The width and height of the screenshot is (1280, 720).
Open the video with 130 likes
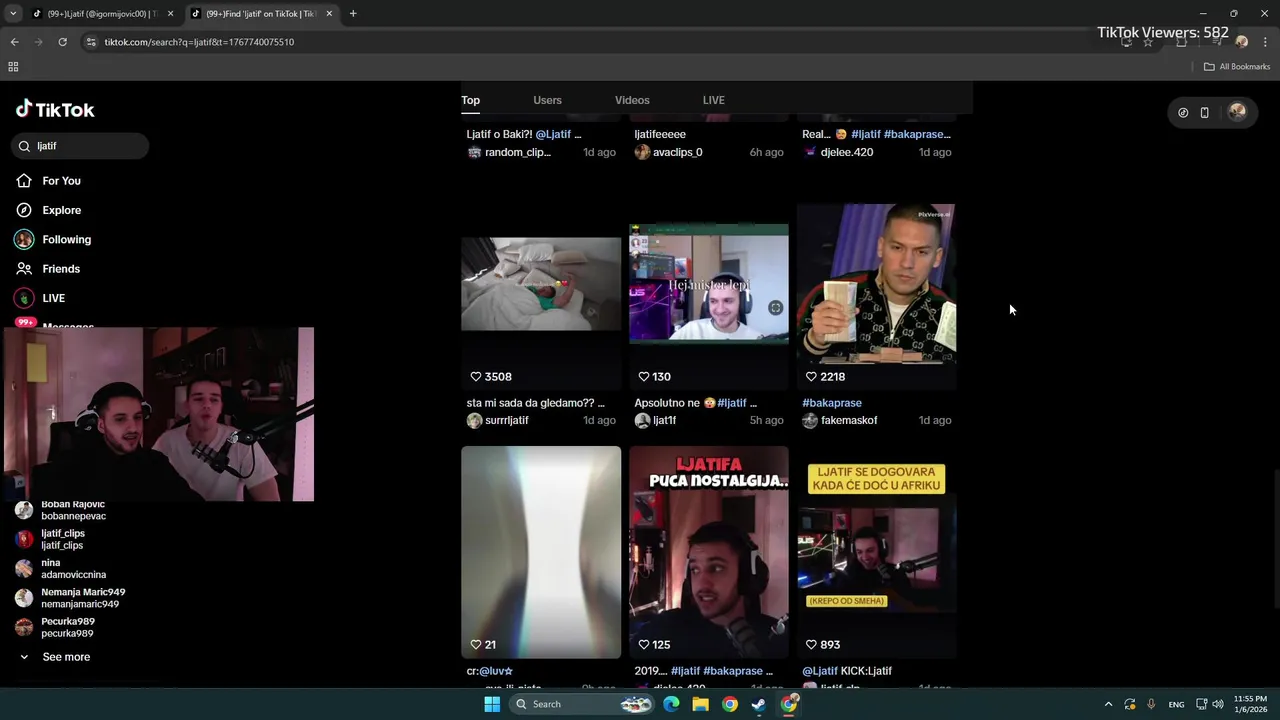pyautogui.click(x=709, y=283)
